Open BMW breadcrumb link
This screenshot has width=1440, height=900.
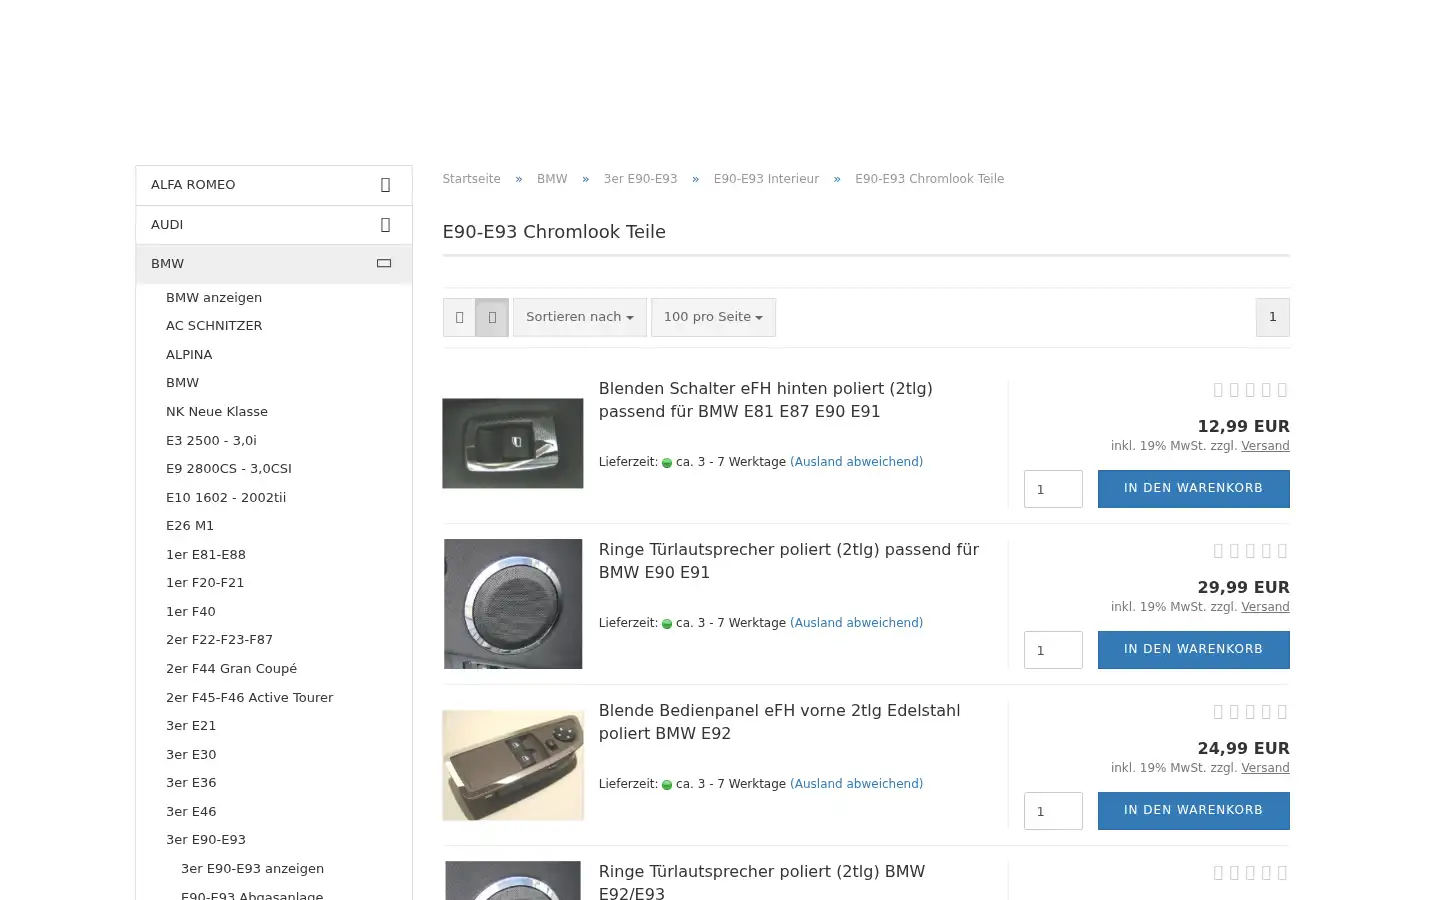pos(552,179)
